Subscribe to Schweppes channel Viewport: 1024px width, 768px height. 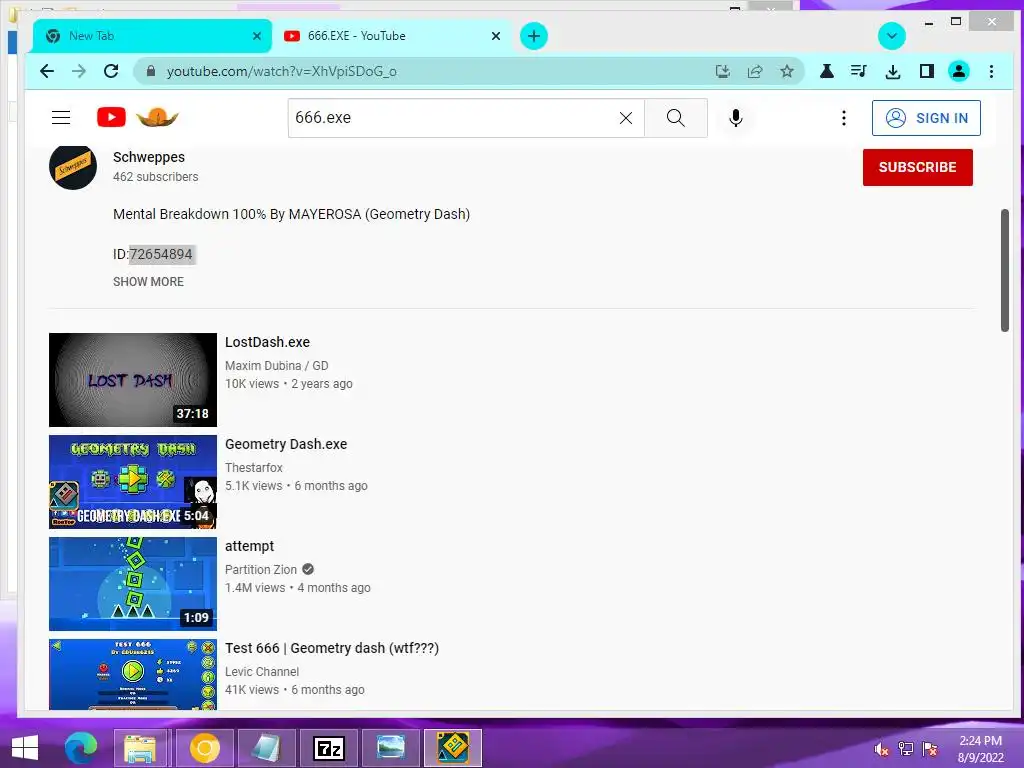point(918,167)
